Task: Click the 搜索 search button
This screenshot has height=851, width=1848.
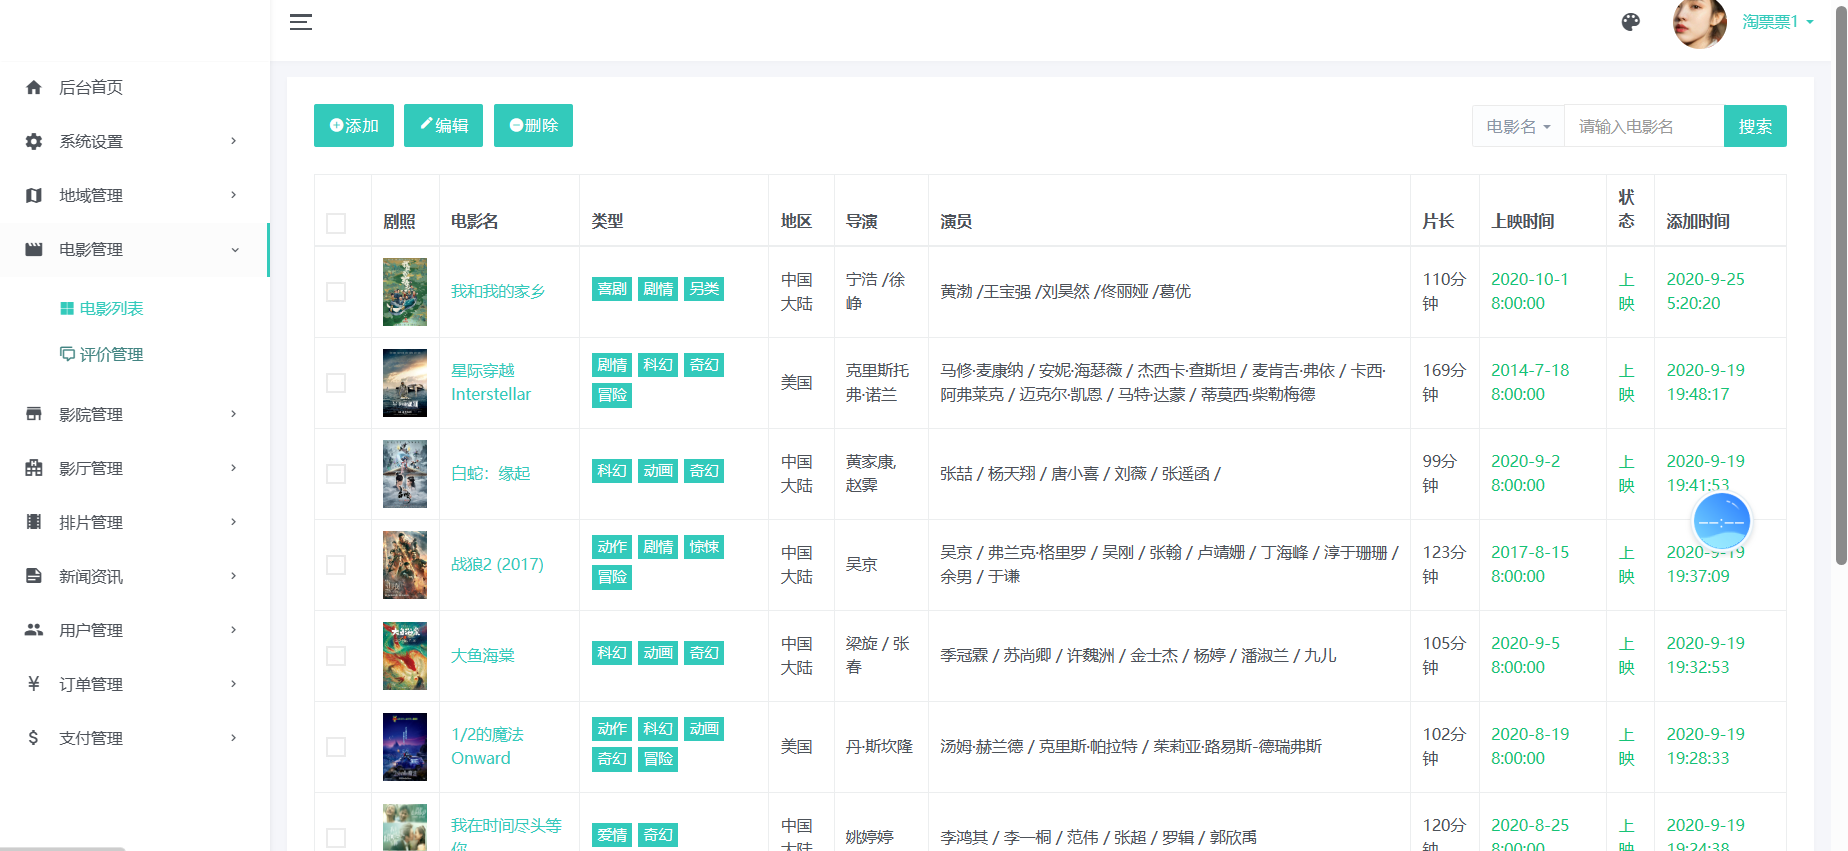Action: point(1754,127)
